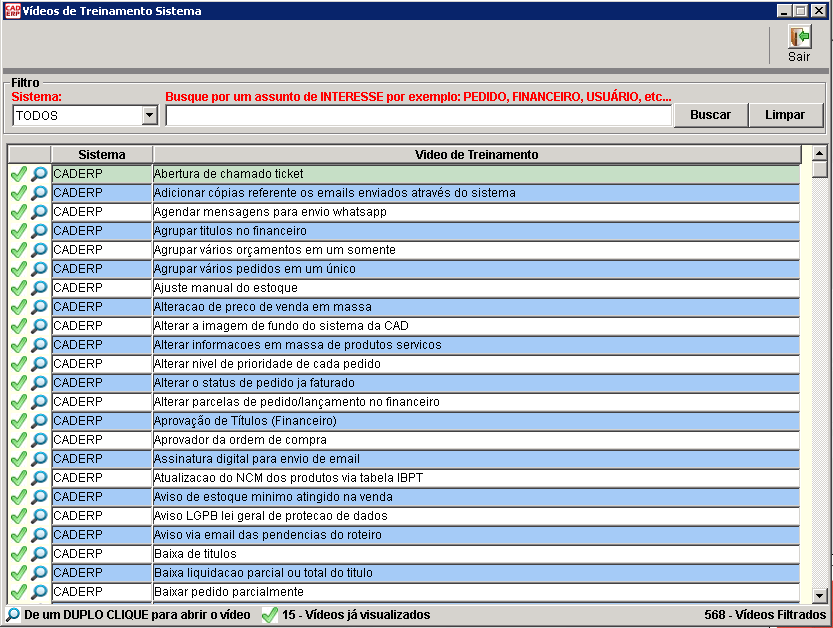
Task: Click magnifier for Assinatura digital para envio de email
Action: point(39,459)
